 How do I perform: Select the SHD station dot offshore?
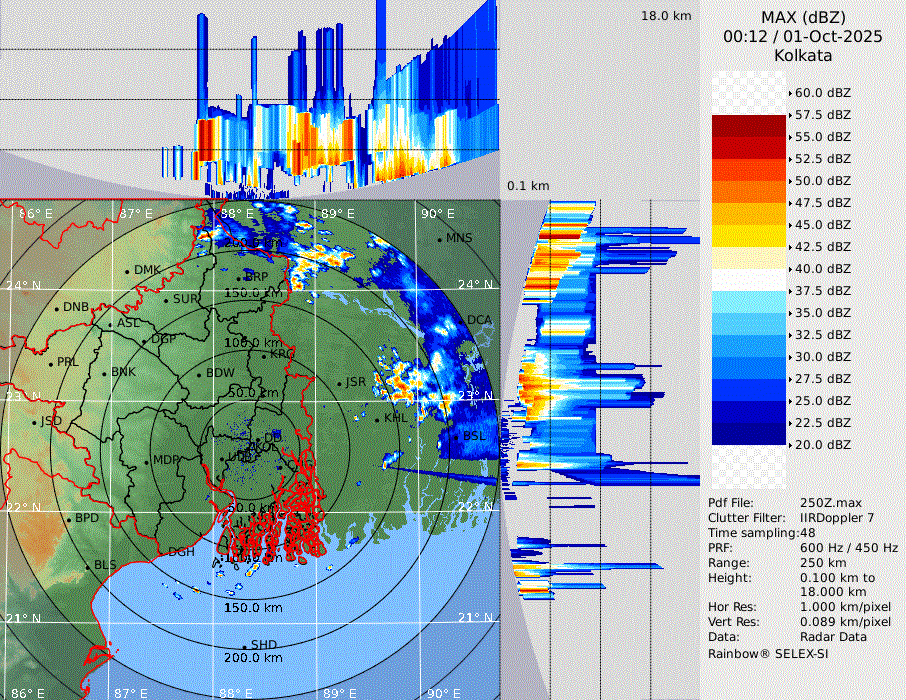point(244,645)
